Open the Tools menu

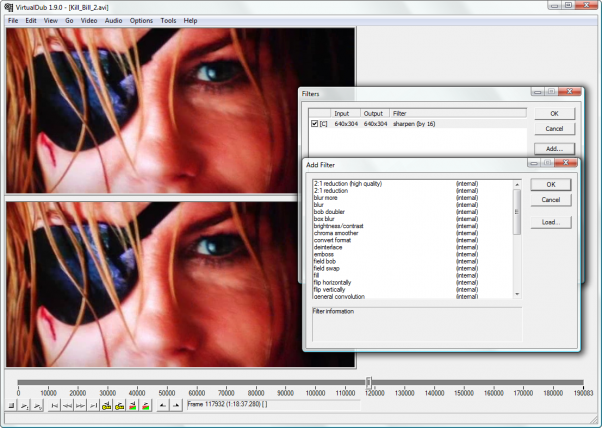click(168, 21)
